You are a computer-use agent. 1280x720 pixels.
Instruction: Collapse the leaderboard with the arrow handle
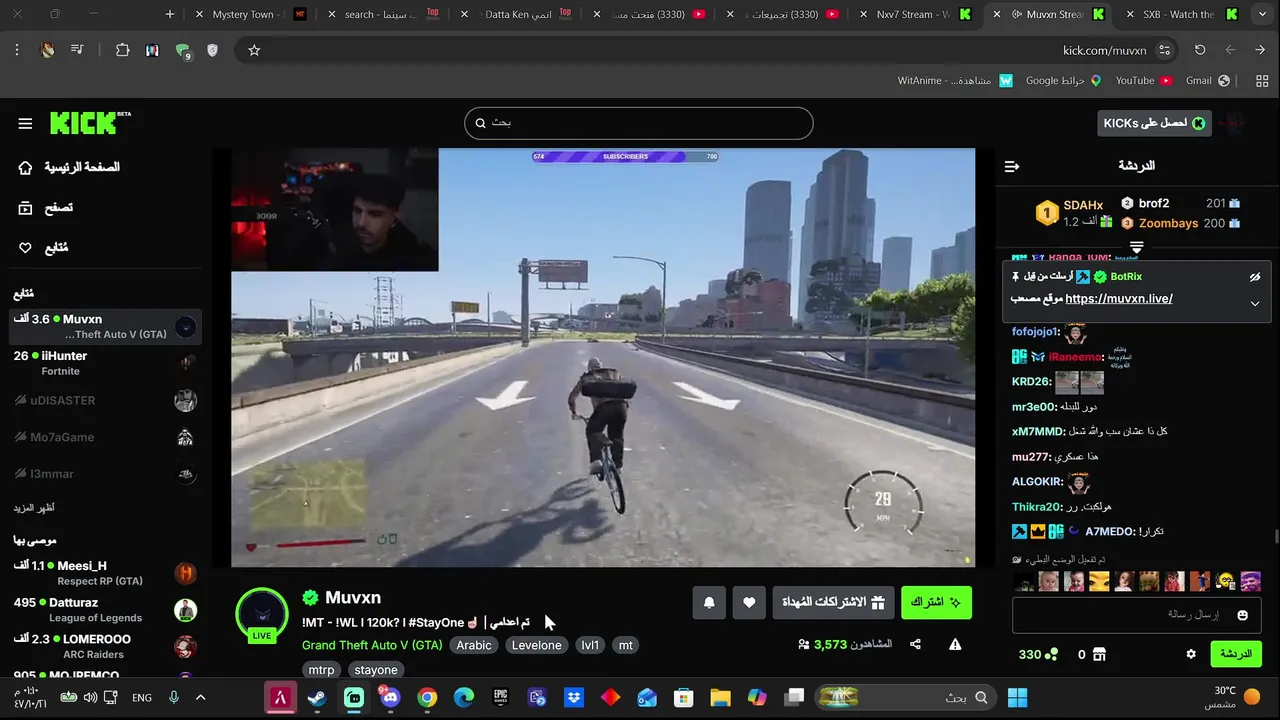tap(1136, 247)
